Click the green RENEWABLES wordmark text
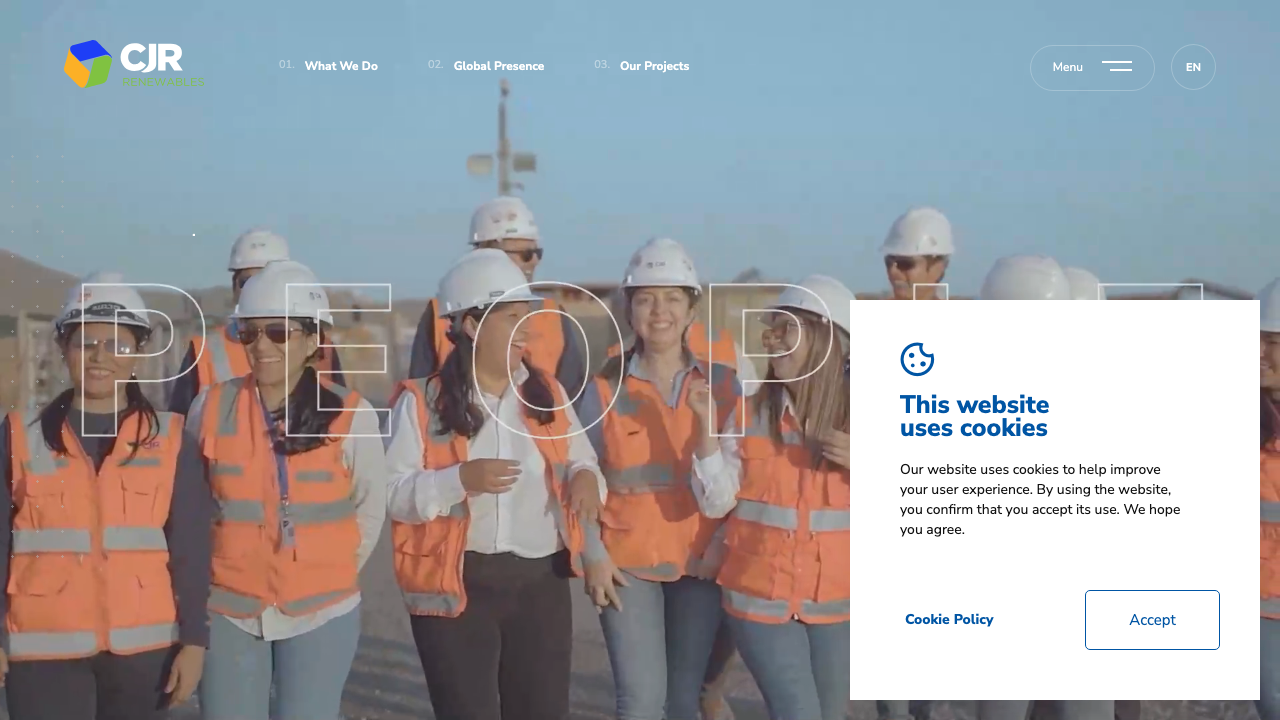 163,81
